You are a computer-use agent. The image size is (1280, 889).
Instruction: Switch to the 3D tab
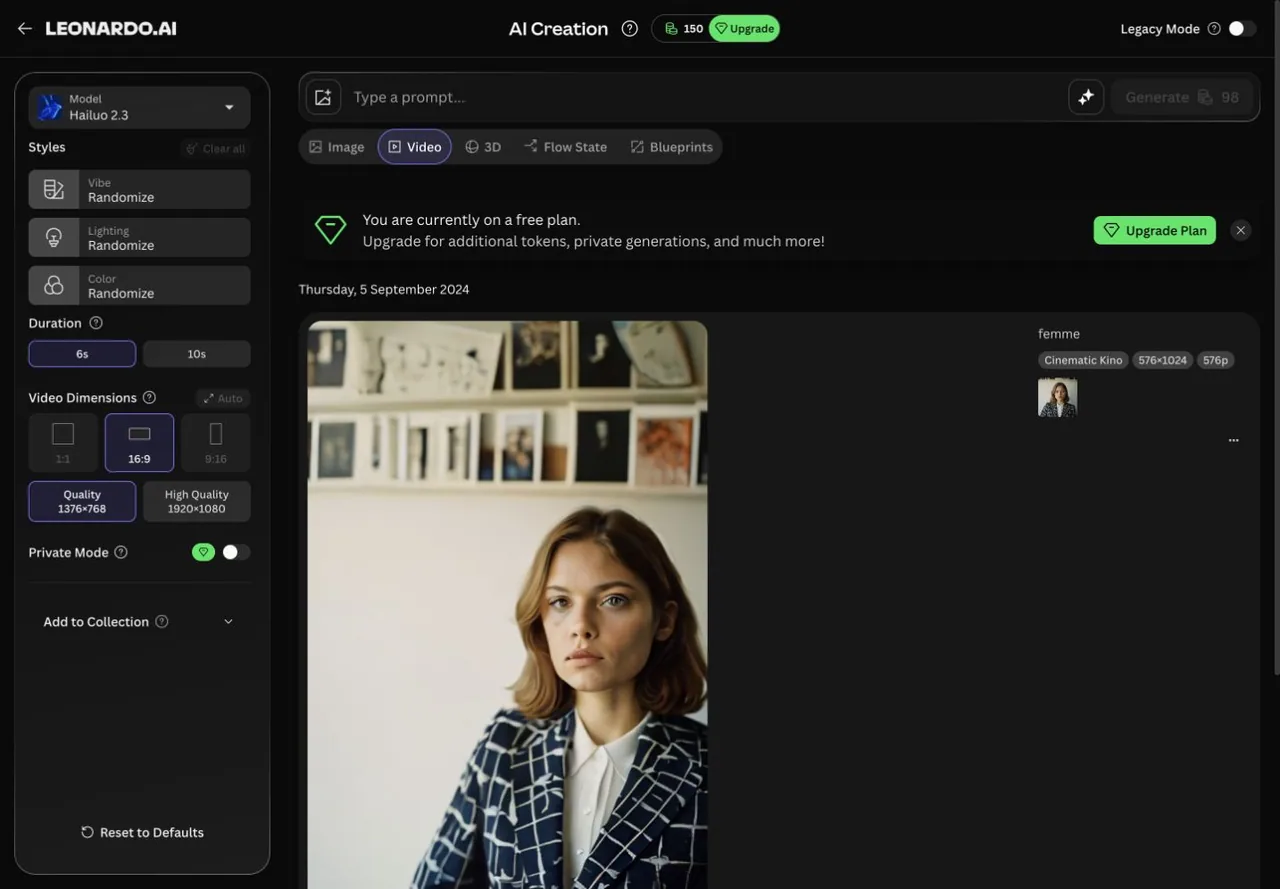(x=483, y=147)
